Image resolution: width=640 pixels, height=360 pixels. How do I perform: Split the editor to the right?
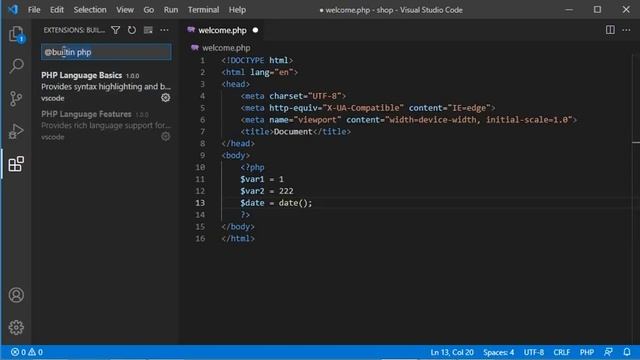click(610, 30)
